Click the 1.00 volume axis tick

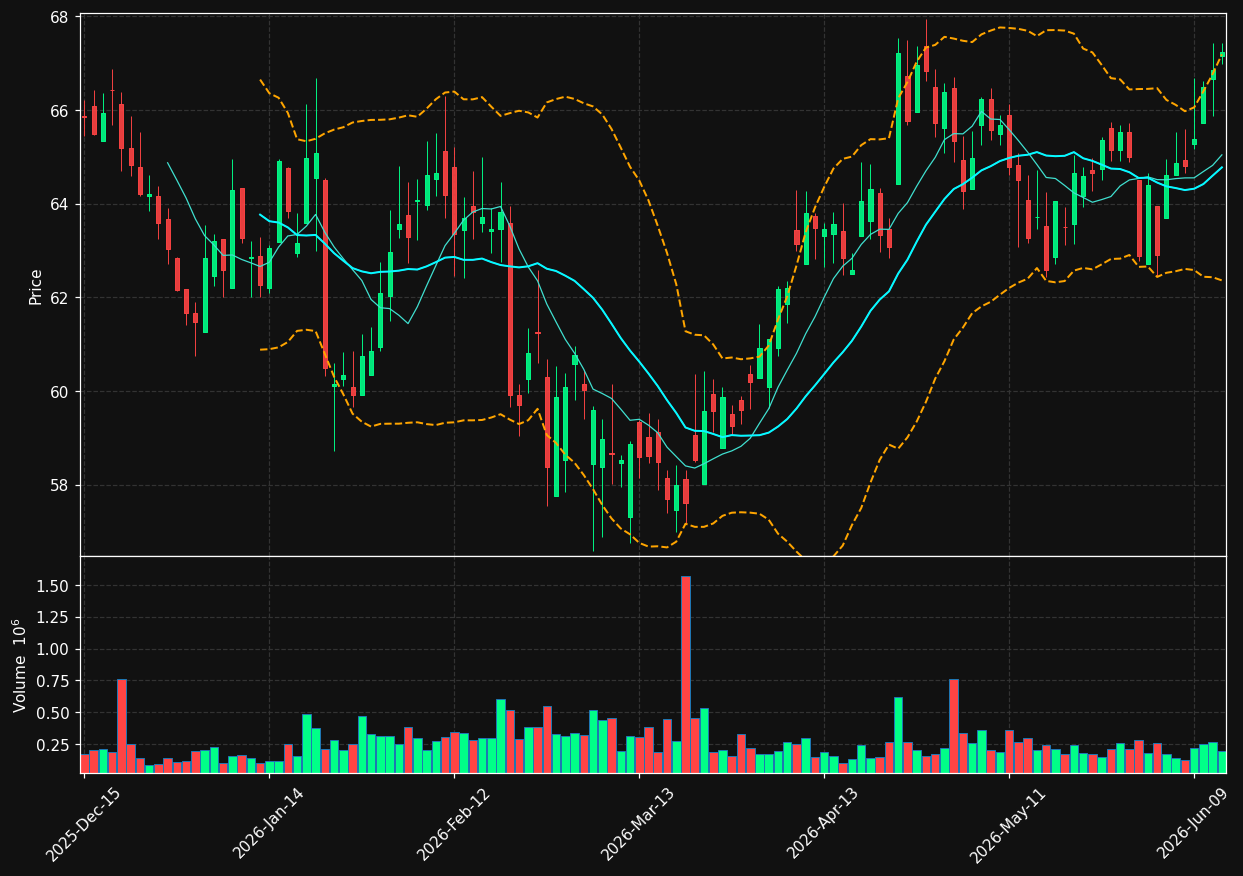(x=53, y=649)
